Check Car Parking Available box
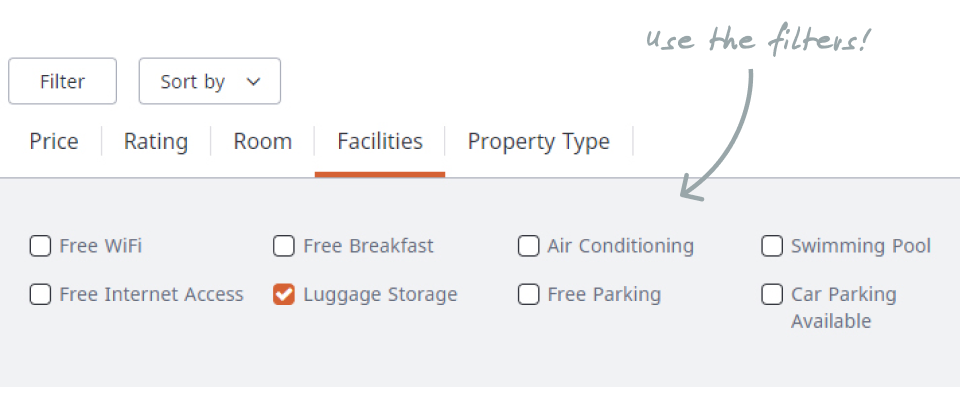Viewport: 960px width, 398px height. [772, 295]
